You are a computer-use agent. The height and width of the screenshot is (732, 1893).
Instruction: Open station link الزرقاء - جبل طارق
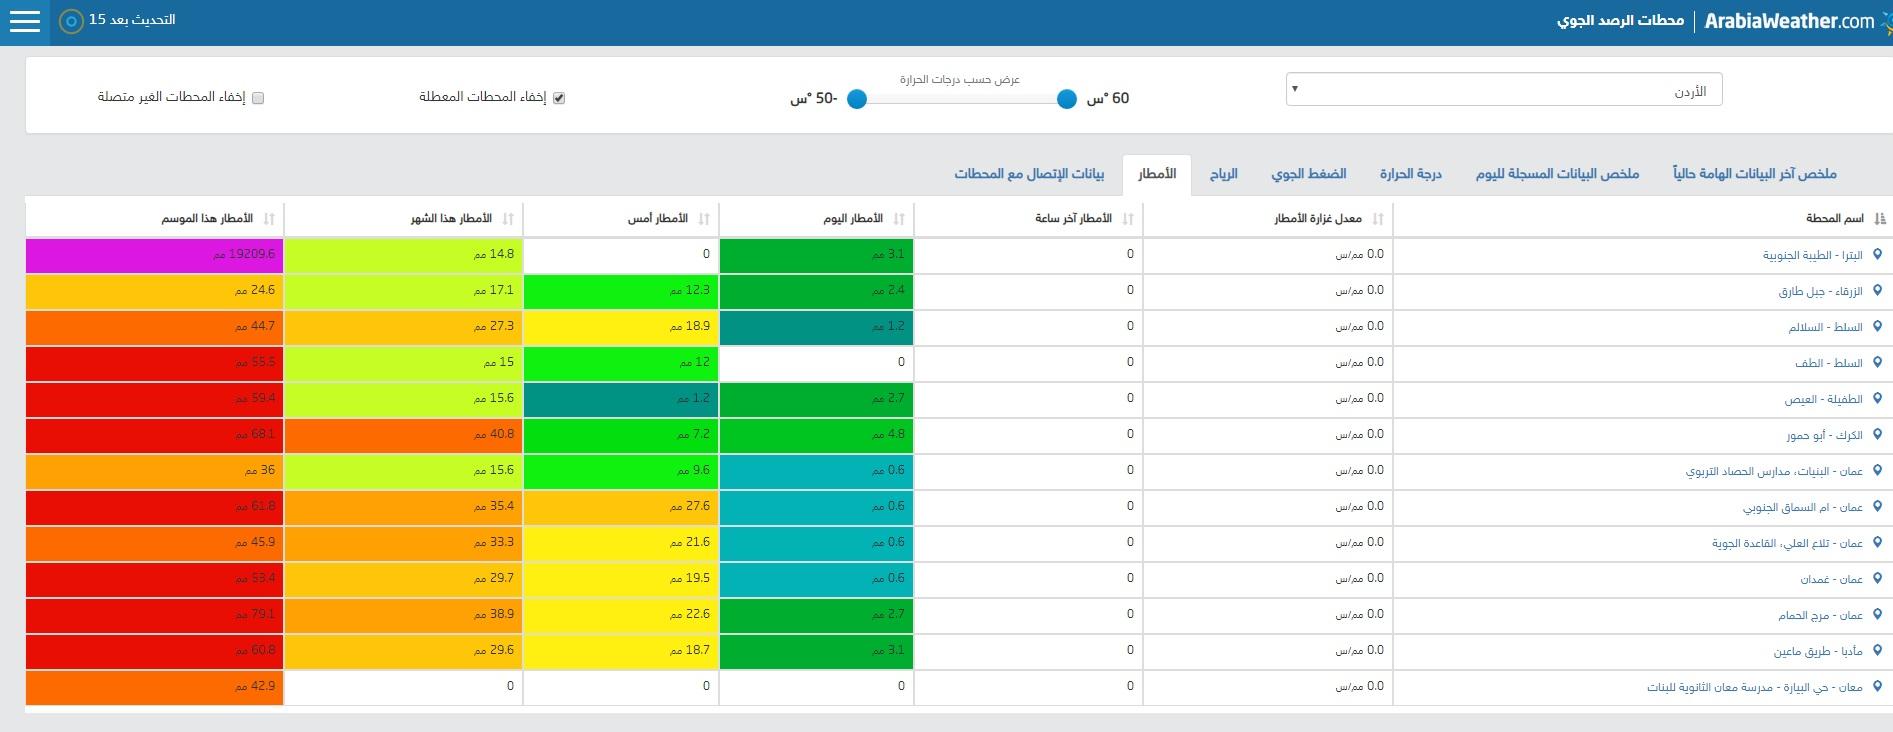[x=1821, y=292]
